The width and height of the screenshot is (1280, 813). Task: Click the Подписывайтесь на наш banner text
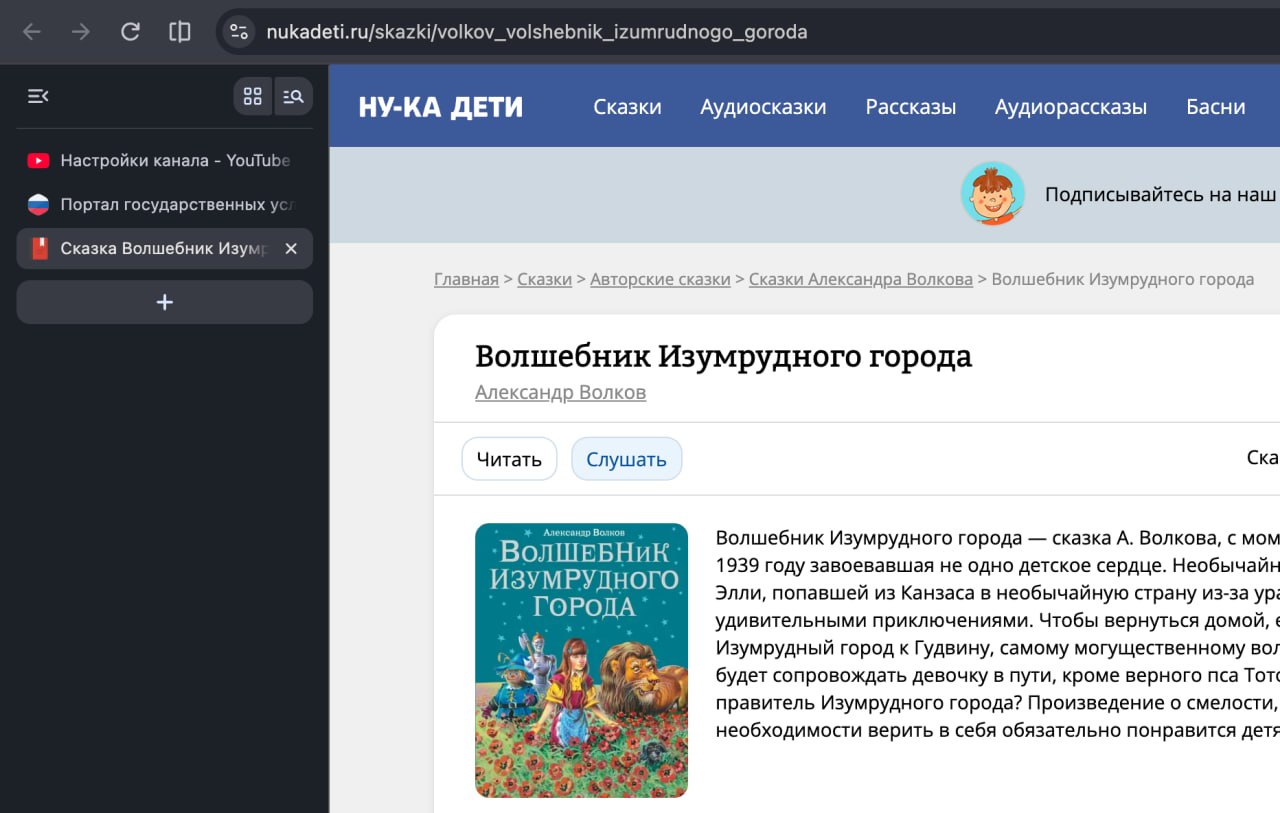pos(1161,195)
